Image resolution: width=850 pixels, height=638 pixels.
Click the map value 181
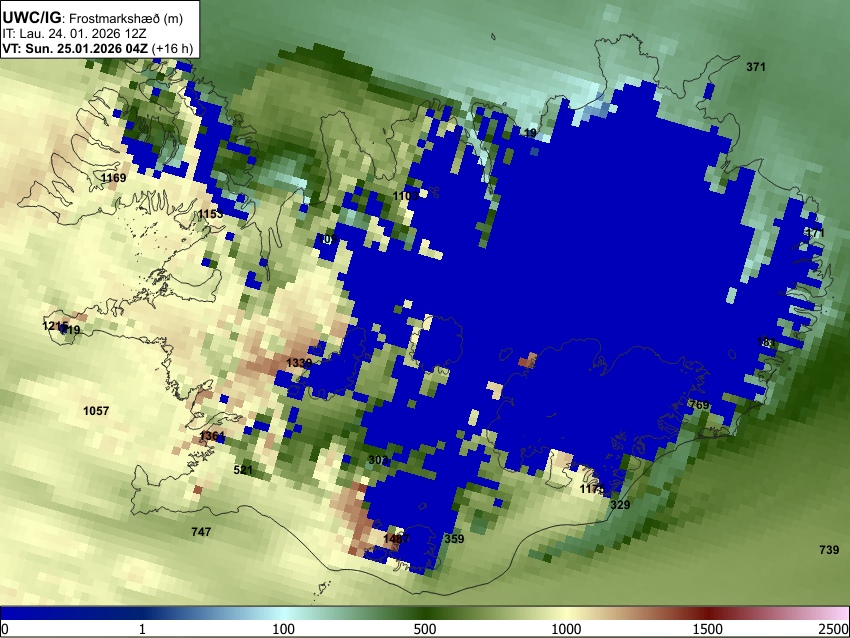tap(766, 342)
